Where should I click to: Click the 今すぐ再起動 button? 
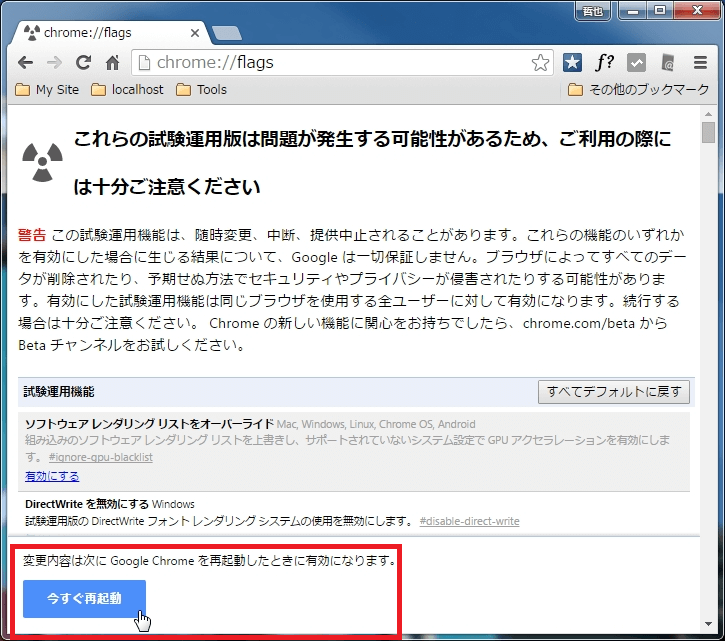point(84,599)
